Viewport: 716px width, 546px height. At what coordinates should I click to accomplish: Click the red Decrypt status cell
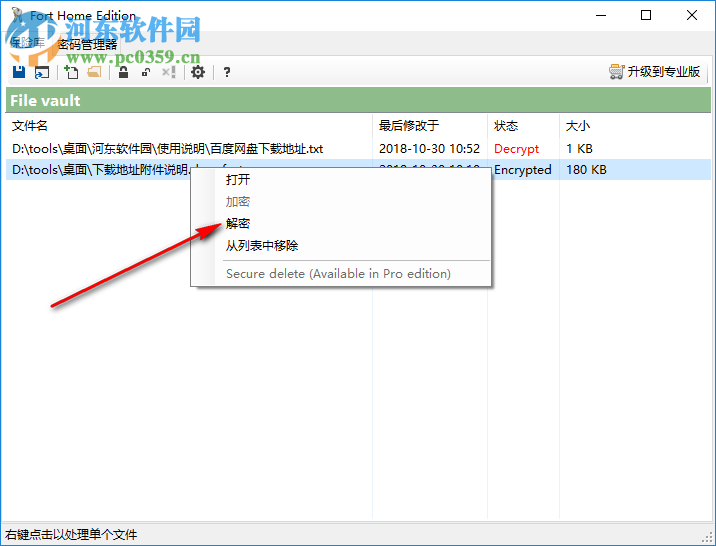516,149
